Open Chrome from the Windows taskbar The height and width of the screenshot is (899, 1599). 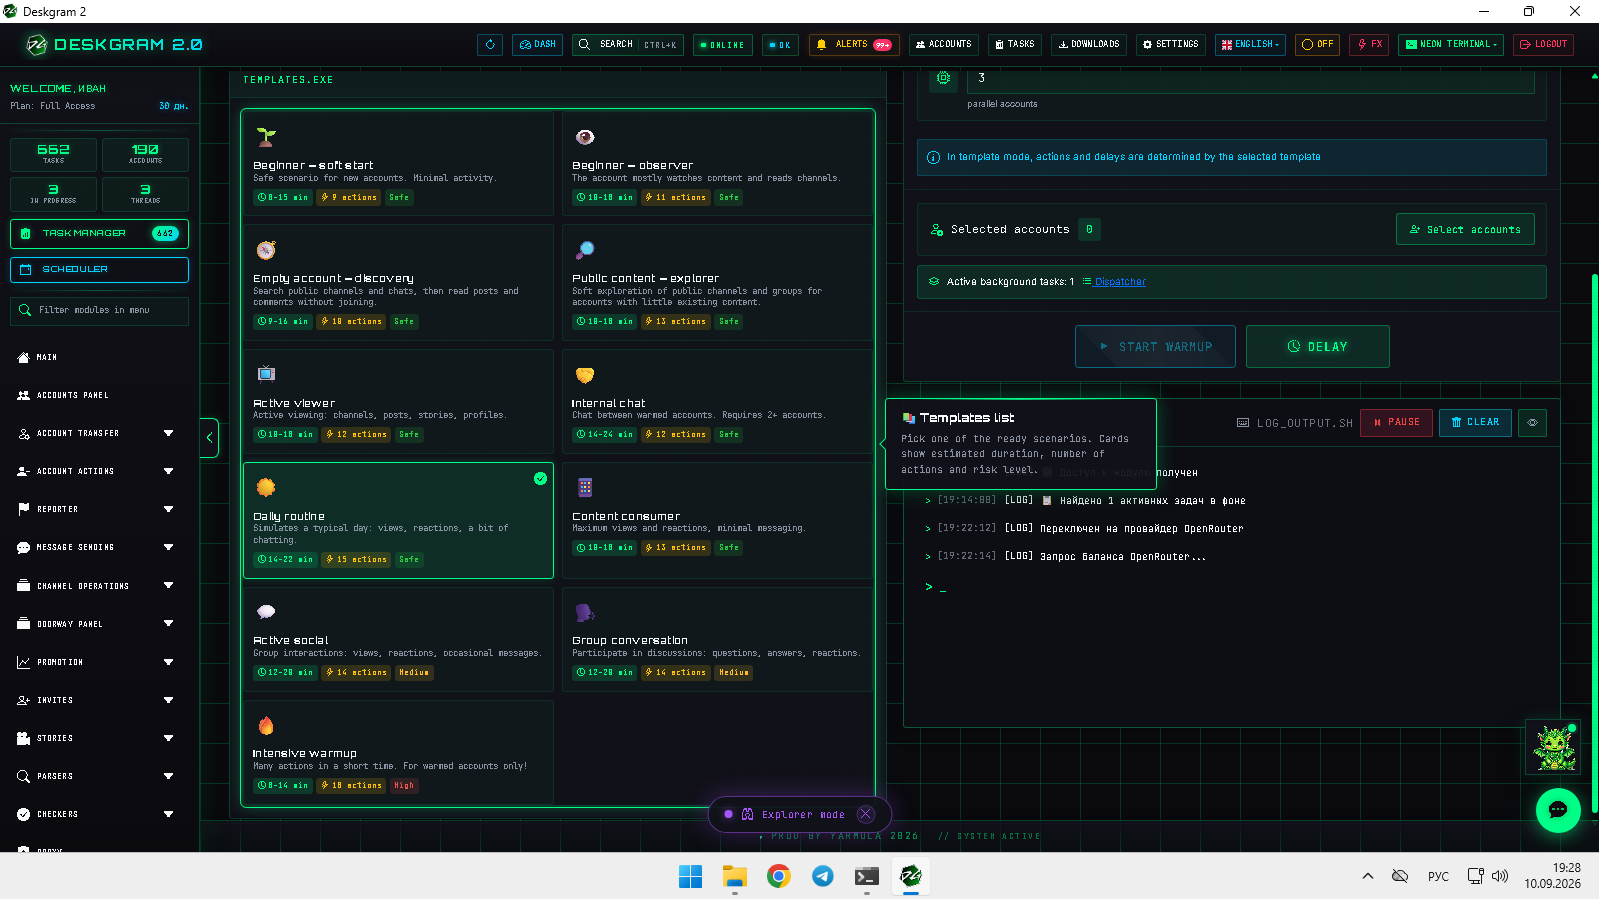click(x=779, y=876)
